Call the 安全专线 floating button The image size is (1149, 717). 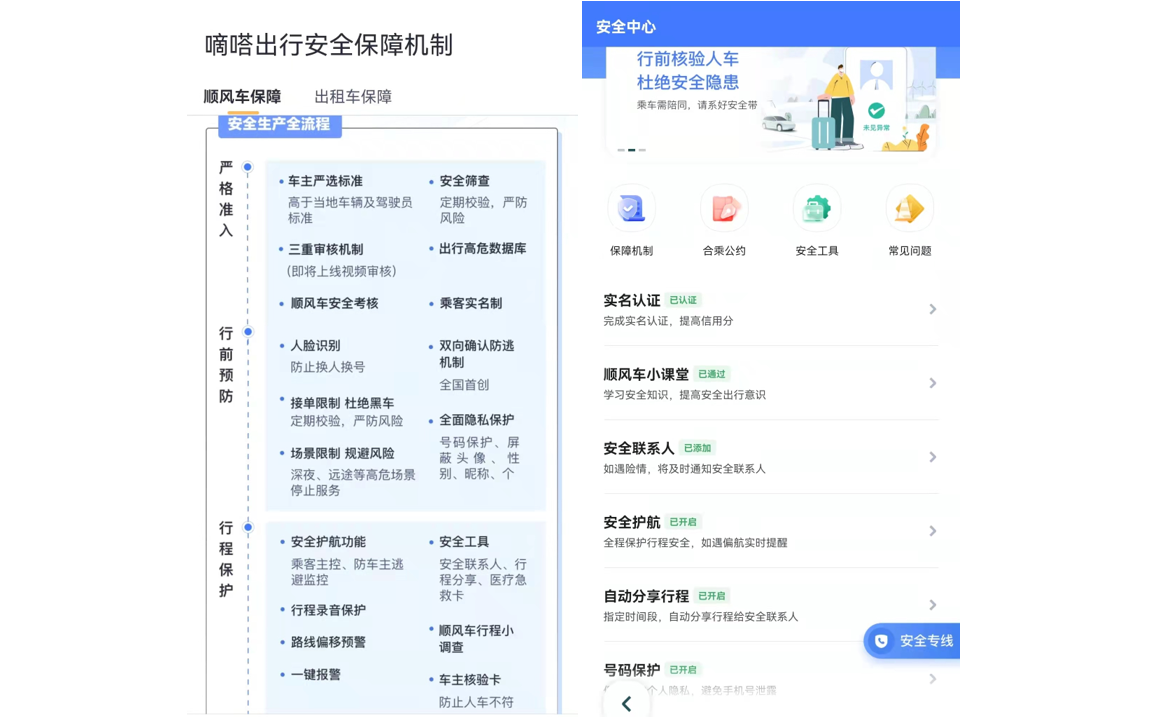click(912, 641)
